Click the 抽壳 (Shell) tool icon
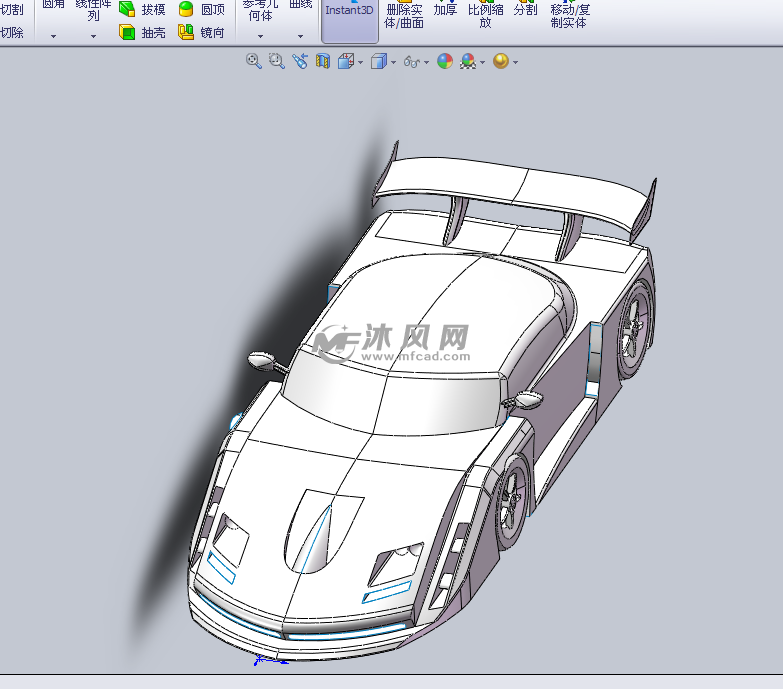Screen dimensions: 783x689 click(128, 32)
